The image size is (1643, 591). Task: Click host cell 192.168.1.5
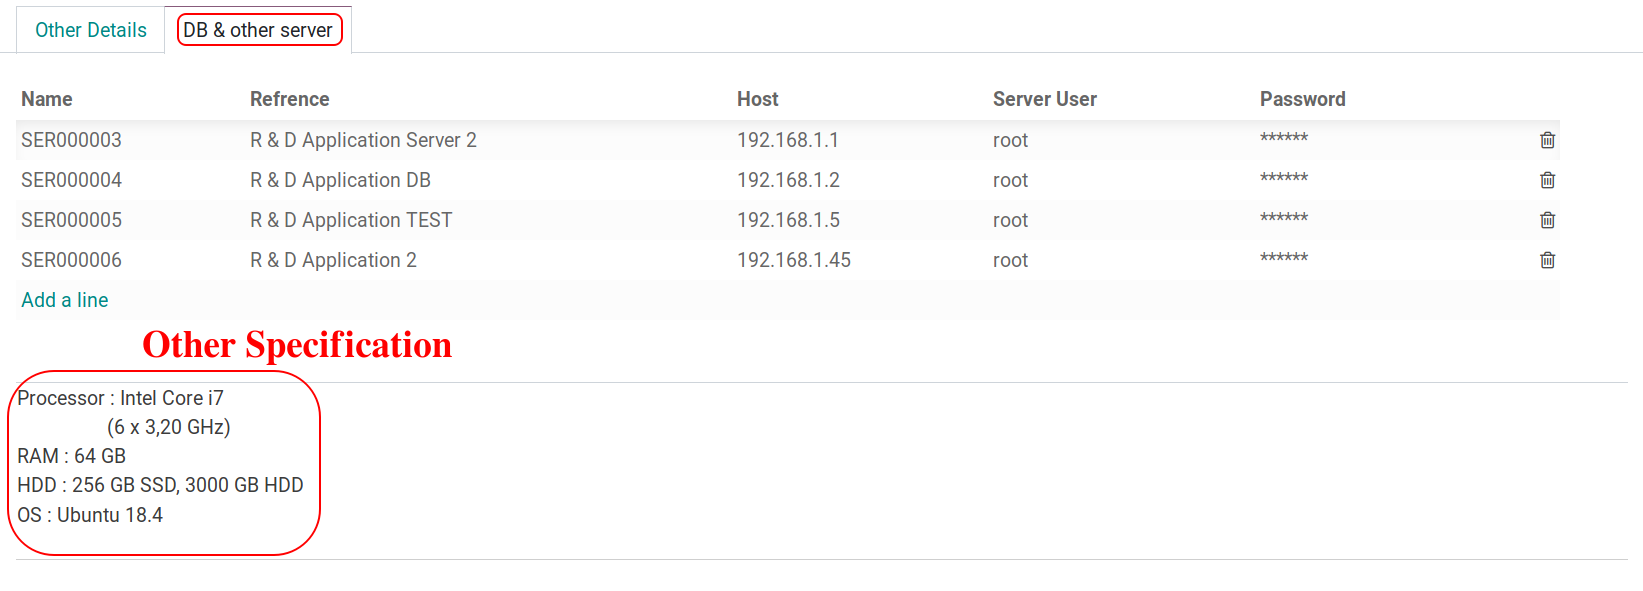(788, 220)
